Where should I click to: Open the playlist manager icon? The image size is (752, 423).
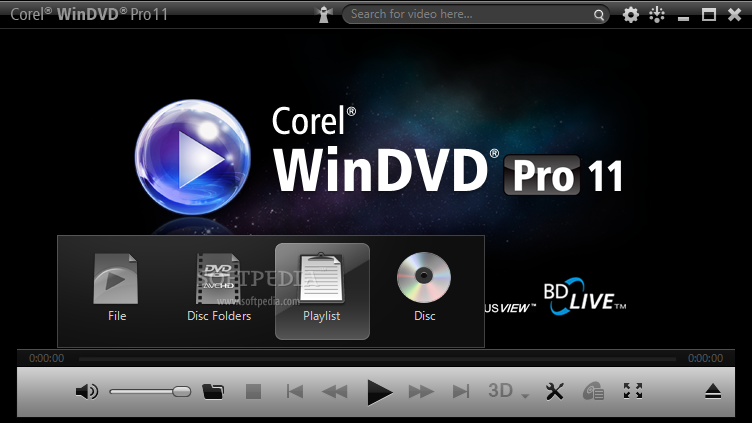[593, 391]
